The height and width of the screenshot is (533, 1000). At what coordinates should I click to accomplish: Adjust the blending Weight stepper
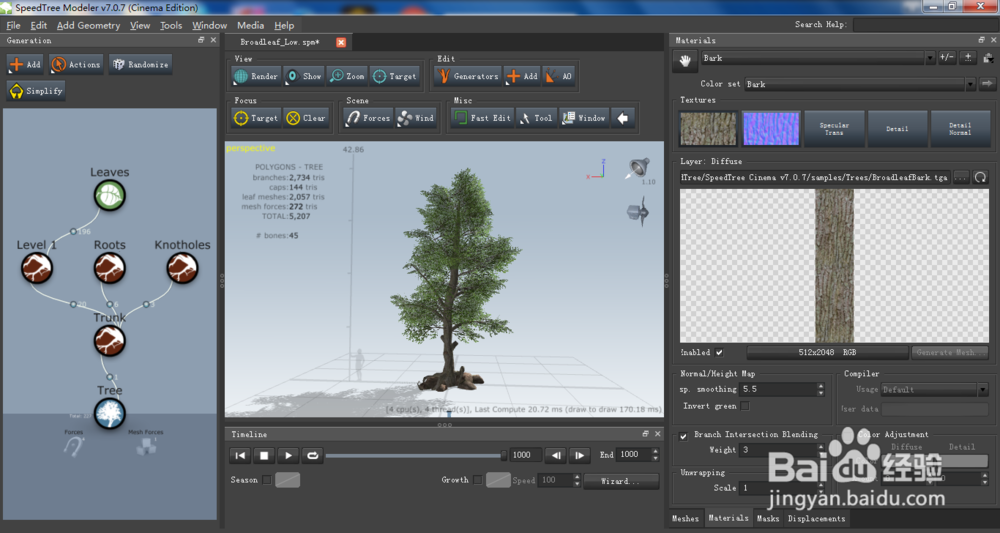[821, 450]
